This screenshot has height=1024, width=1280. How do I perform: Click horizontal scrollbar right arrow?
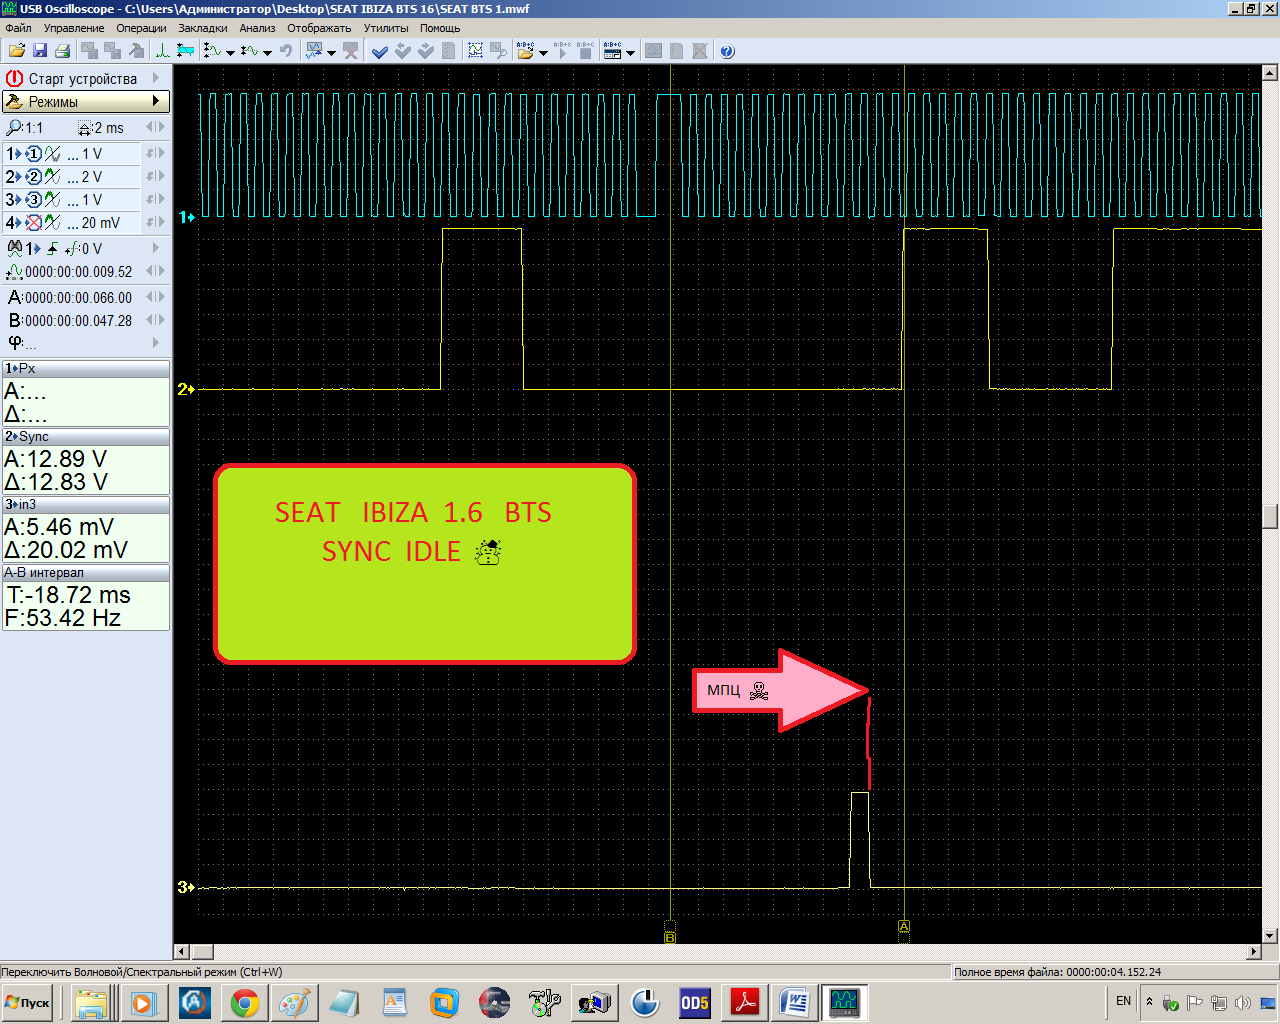coord(1254,952)
